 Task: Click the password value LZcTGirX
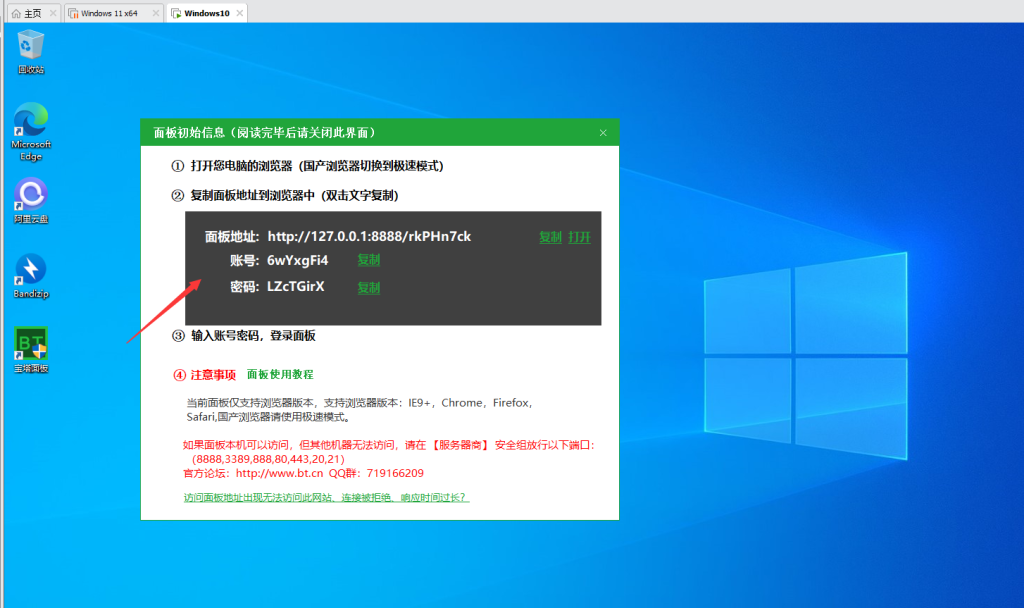[x=296, y=287]
